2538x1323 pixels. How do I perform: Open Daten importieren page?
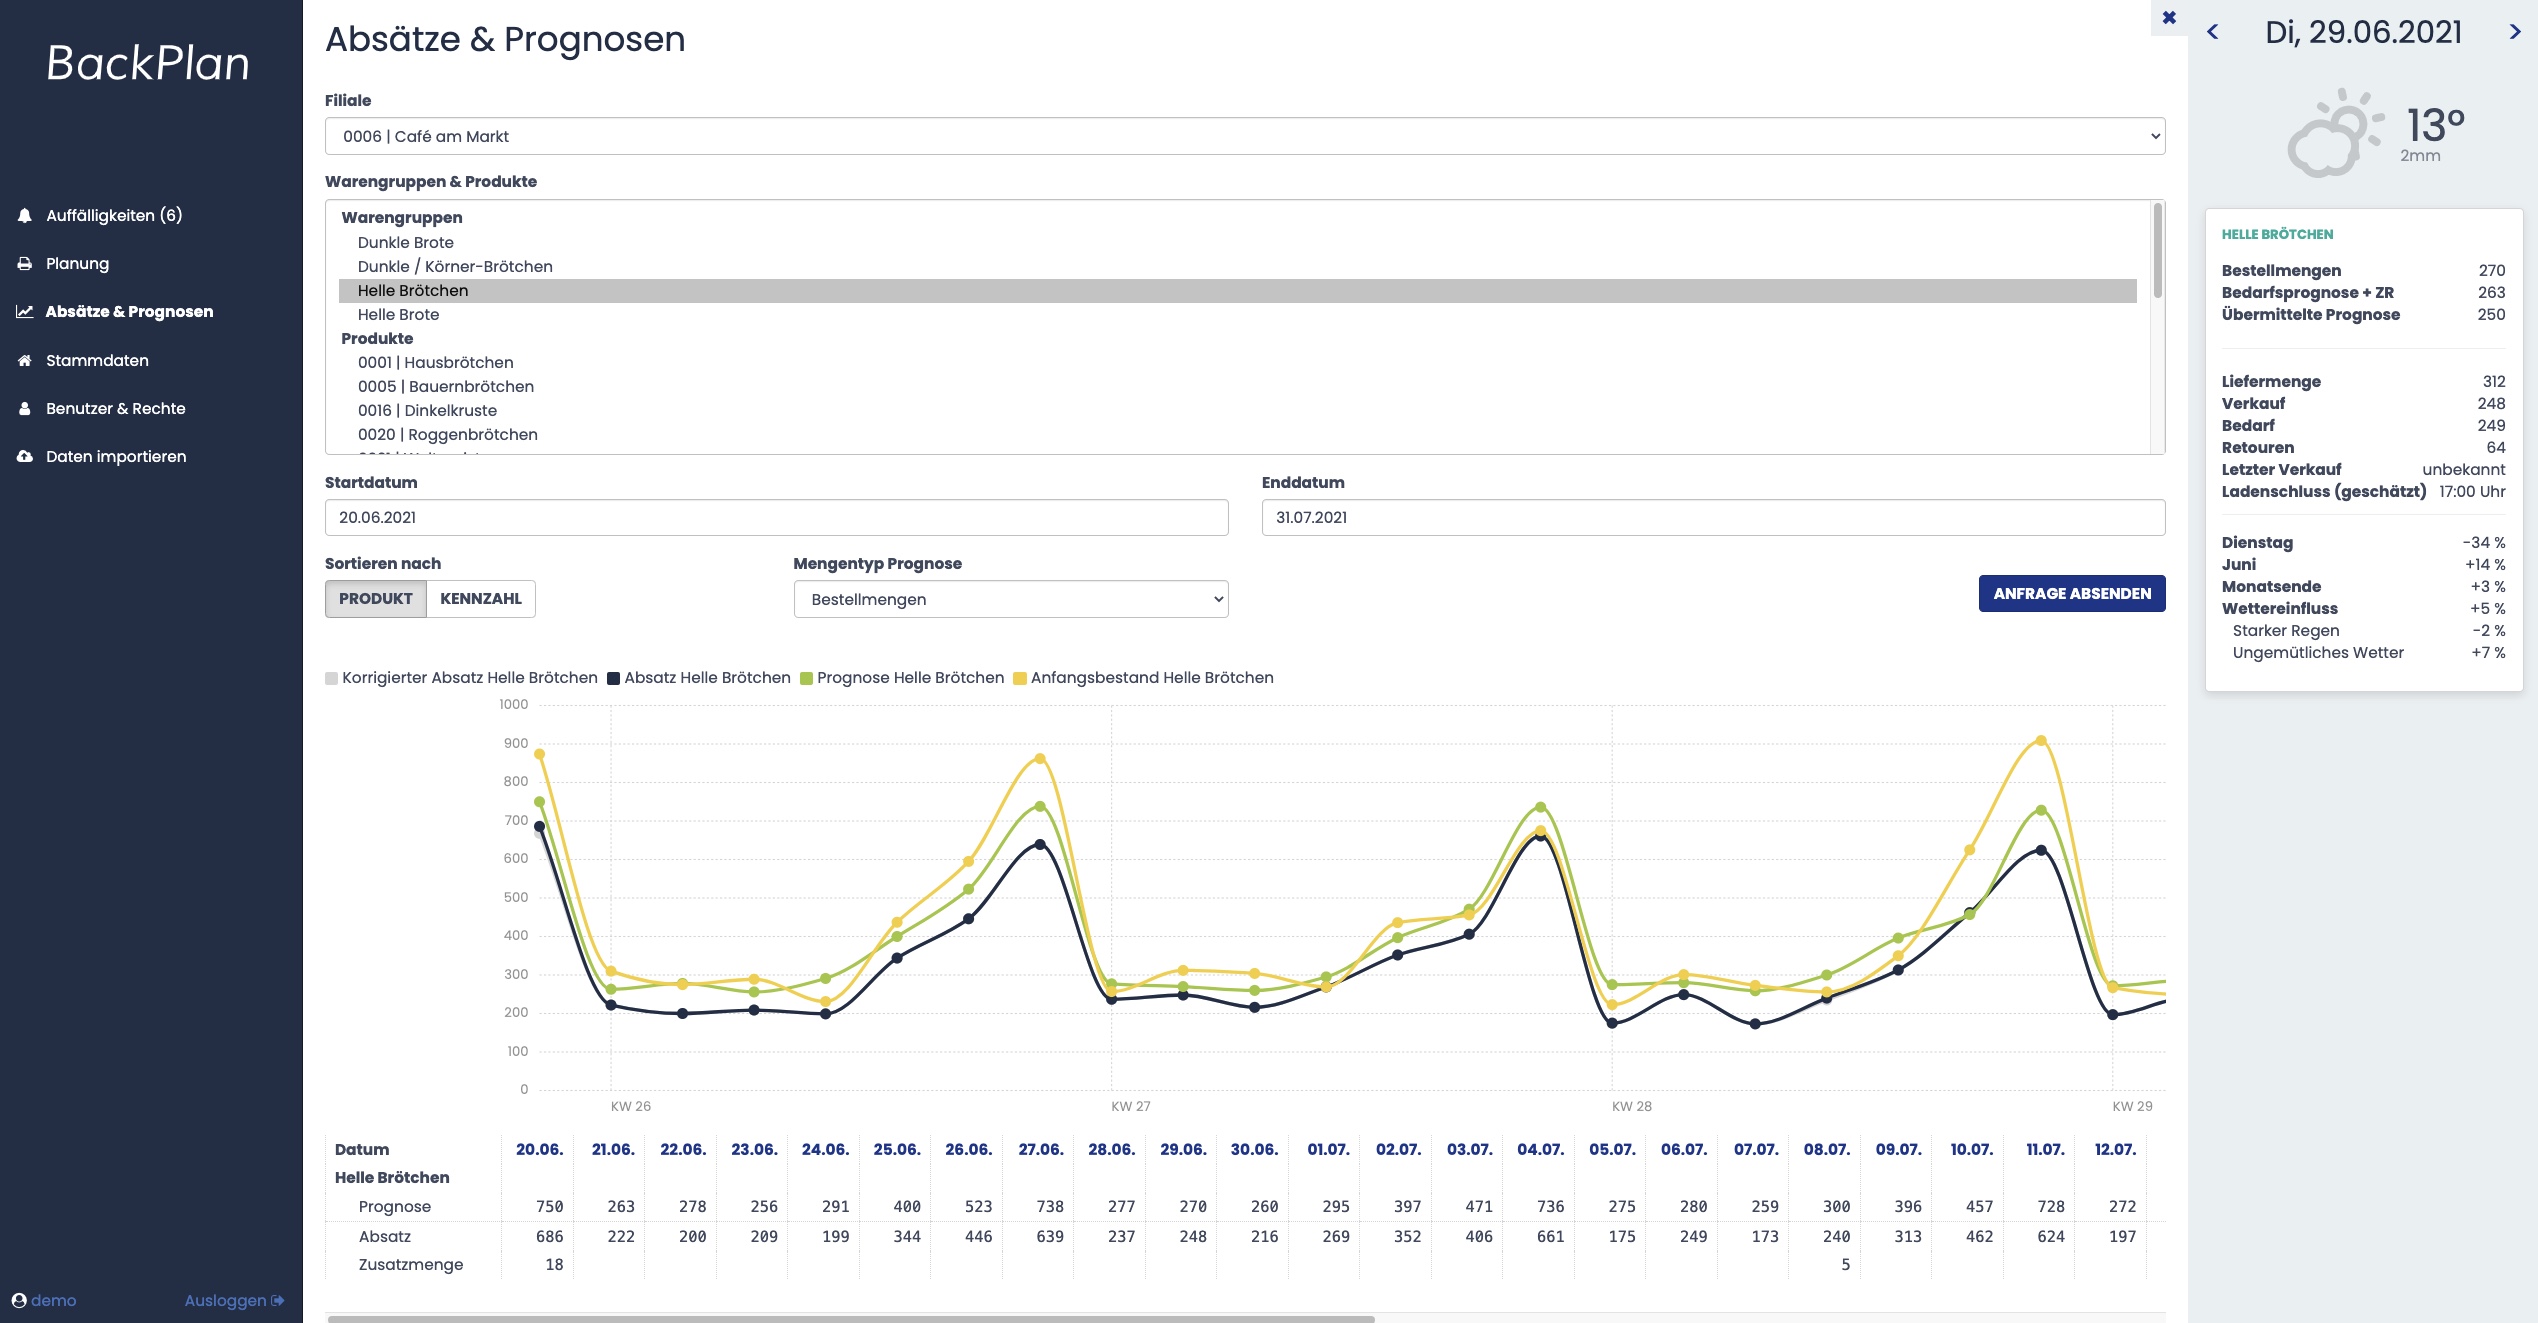116,456
